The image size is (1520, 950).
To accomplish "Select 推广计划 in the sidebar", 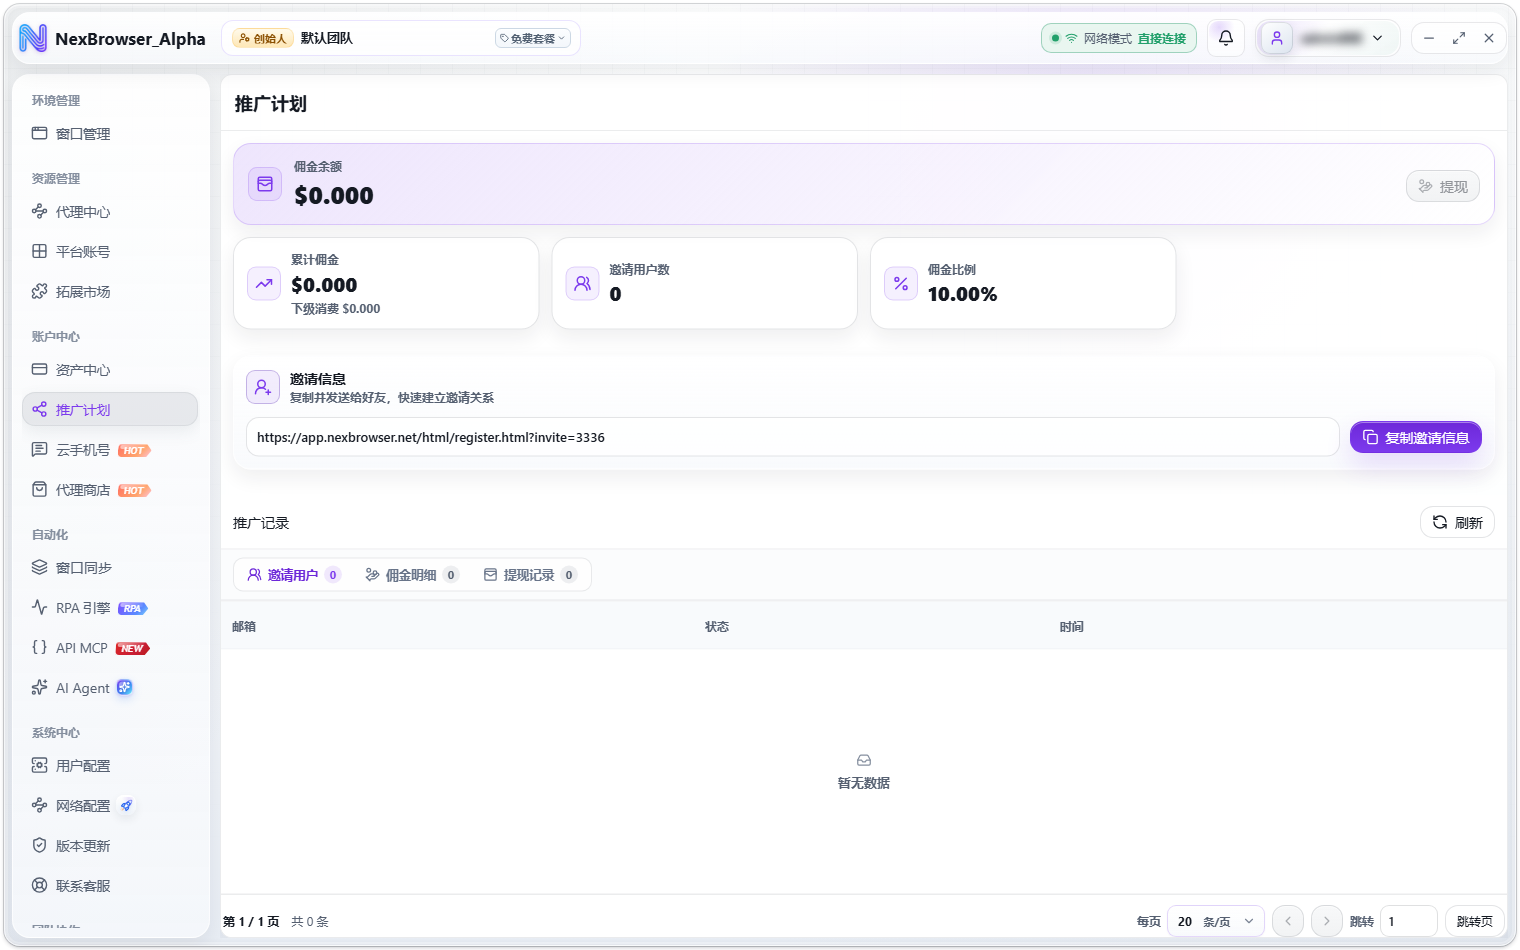I will tap(110, 409).
